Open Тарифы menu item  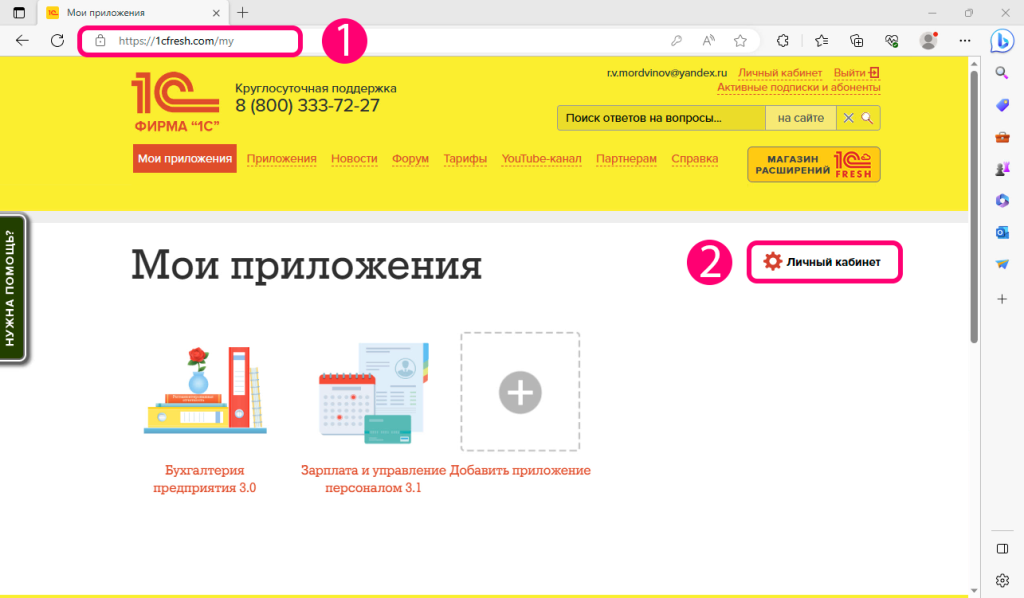pos(465,159)
